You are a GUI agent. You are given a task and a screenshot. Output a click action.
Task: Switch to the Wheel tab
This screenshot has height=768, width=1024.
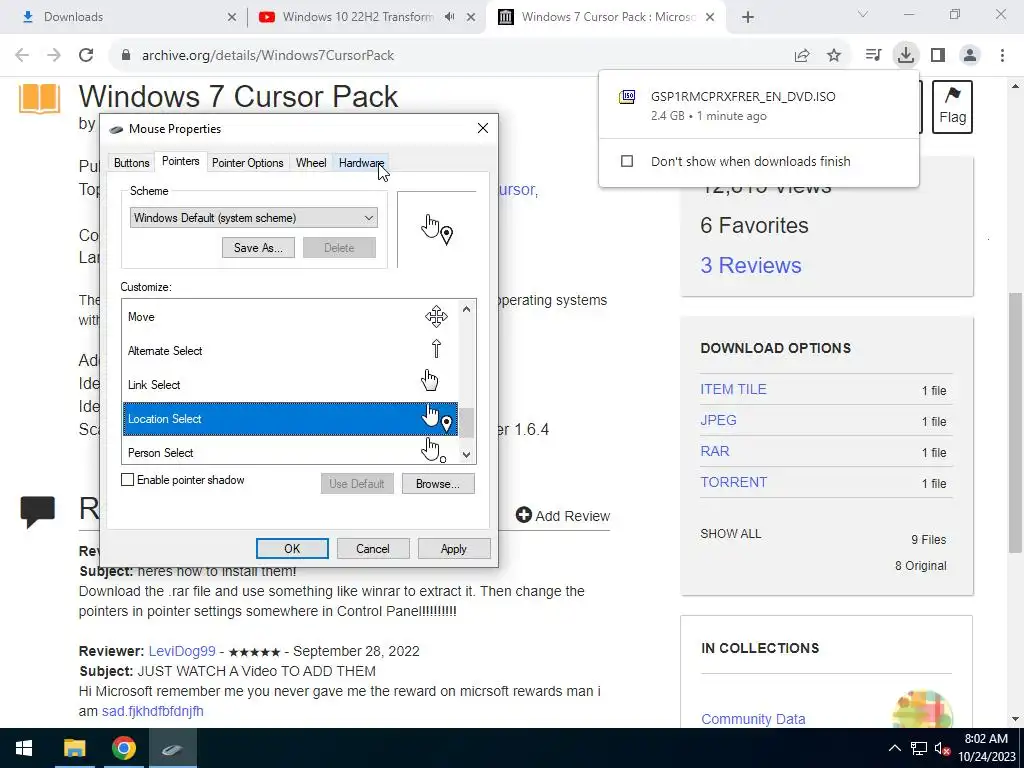311,163
